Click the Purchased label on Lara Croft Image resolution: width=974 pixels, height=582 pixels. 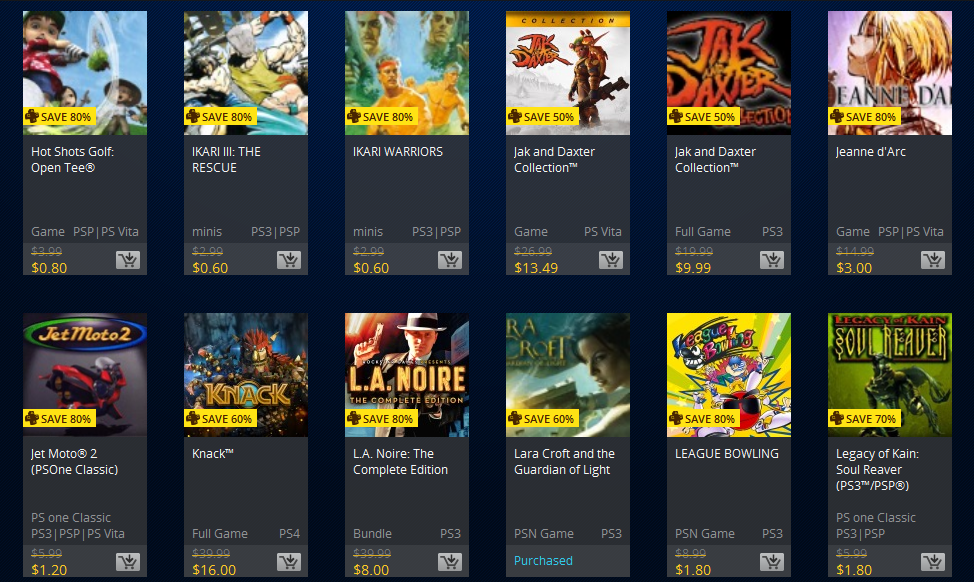[544, 560]
